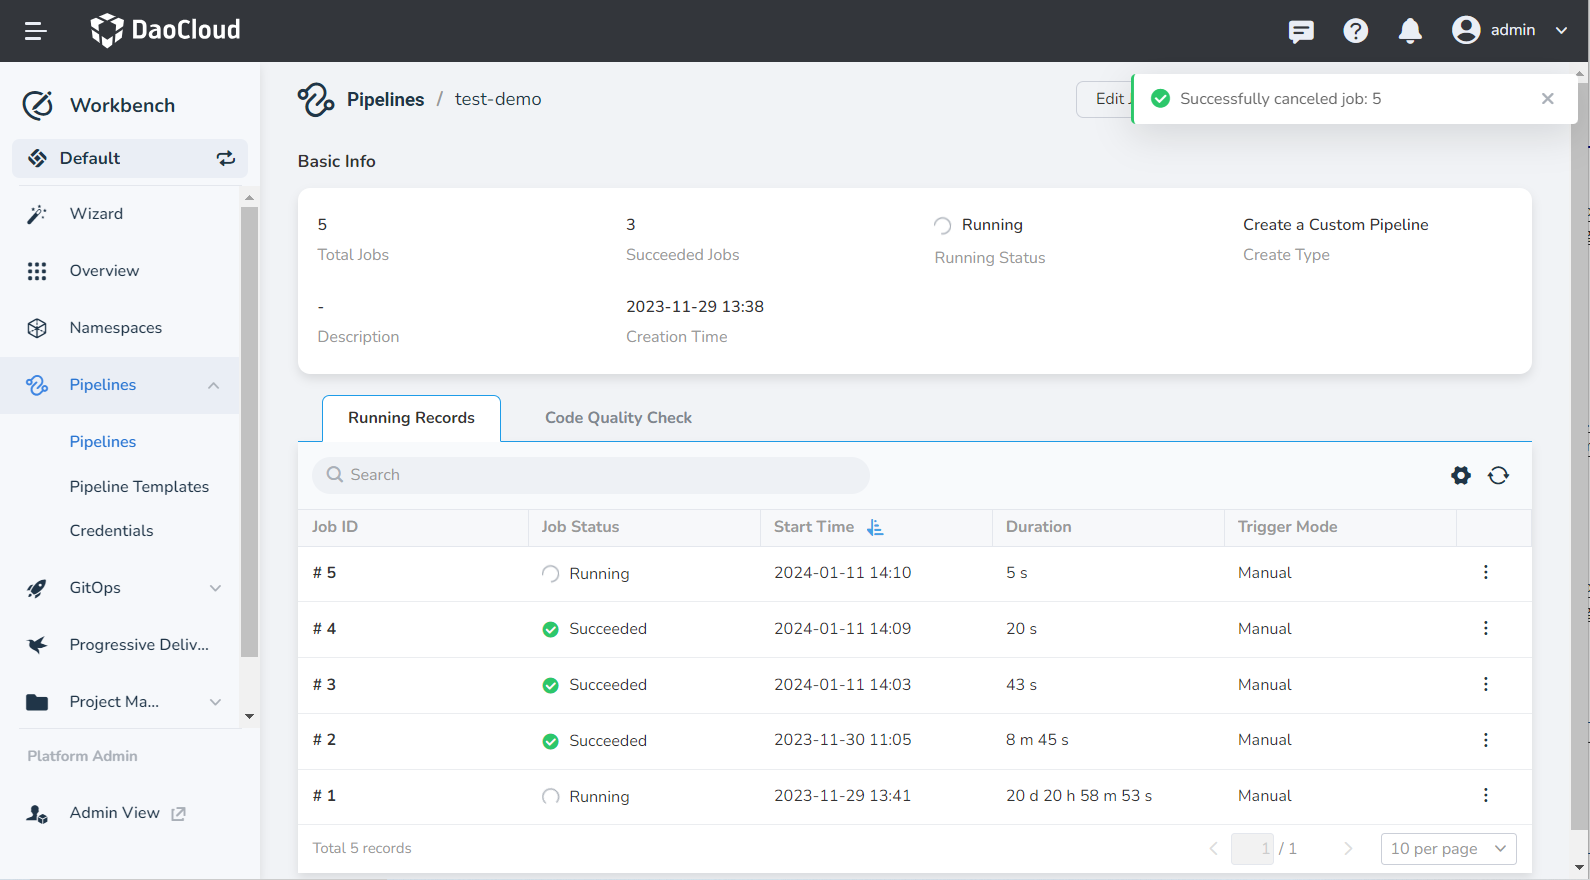Open Admin View link

point(115,813)
